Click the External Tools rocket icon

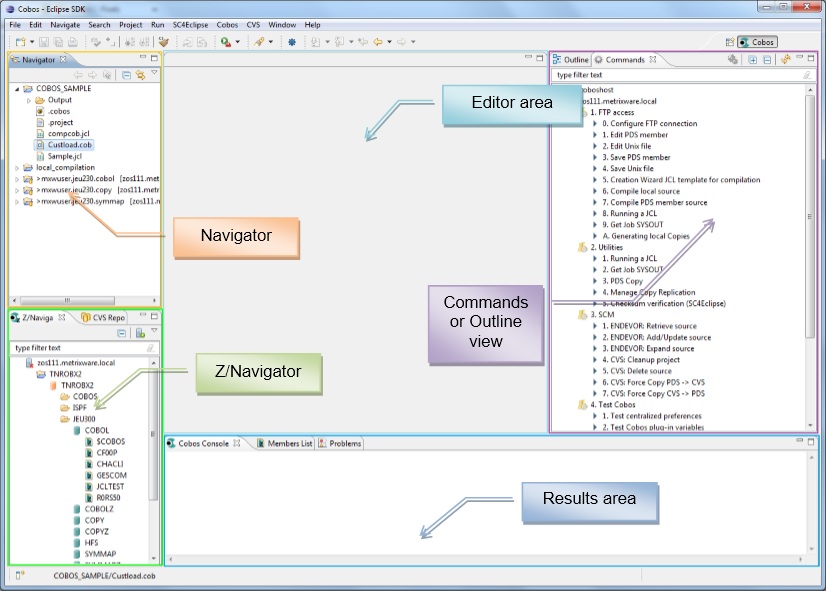[259, 42]
